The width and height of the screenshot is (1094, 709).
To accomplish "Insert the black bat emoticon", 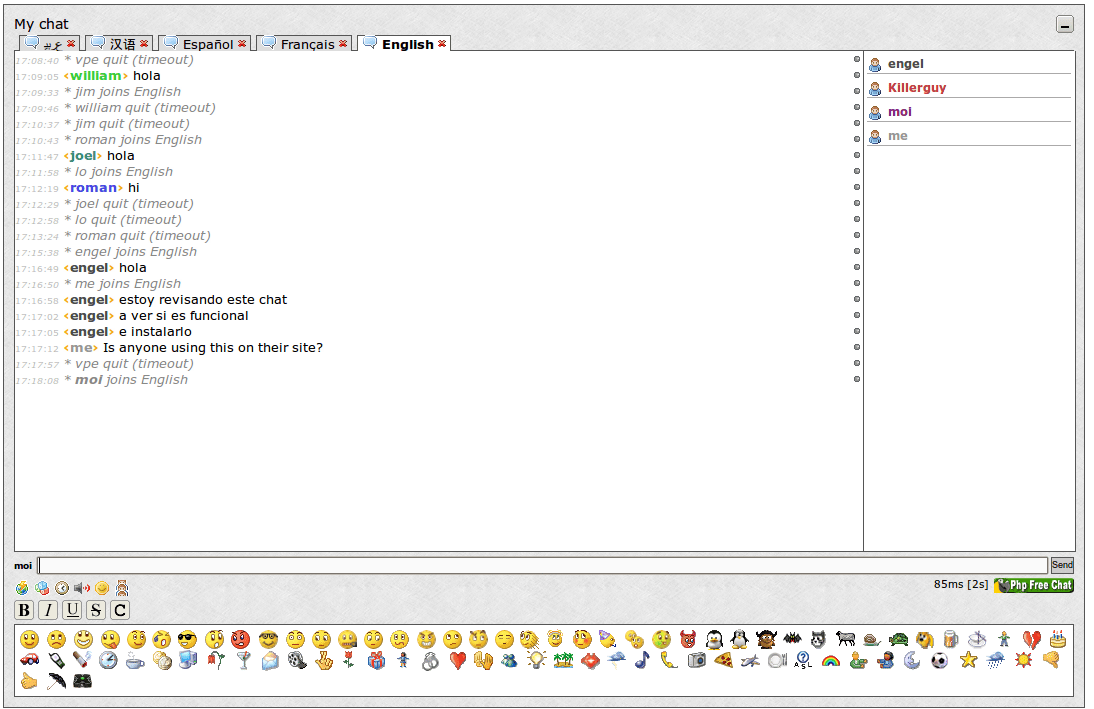I will point(792,638).
